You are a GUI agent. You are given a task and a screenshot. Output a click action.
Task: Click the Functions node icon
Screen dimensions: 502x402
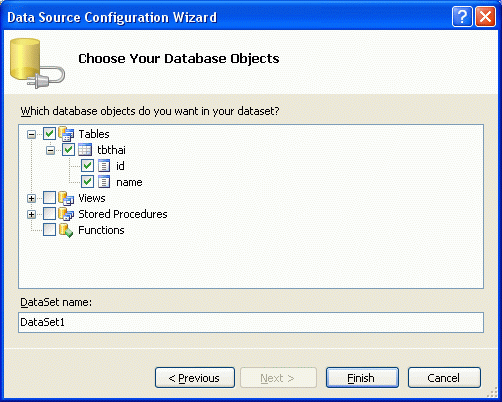click(66, 230)
